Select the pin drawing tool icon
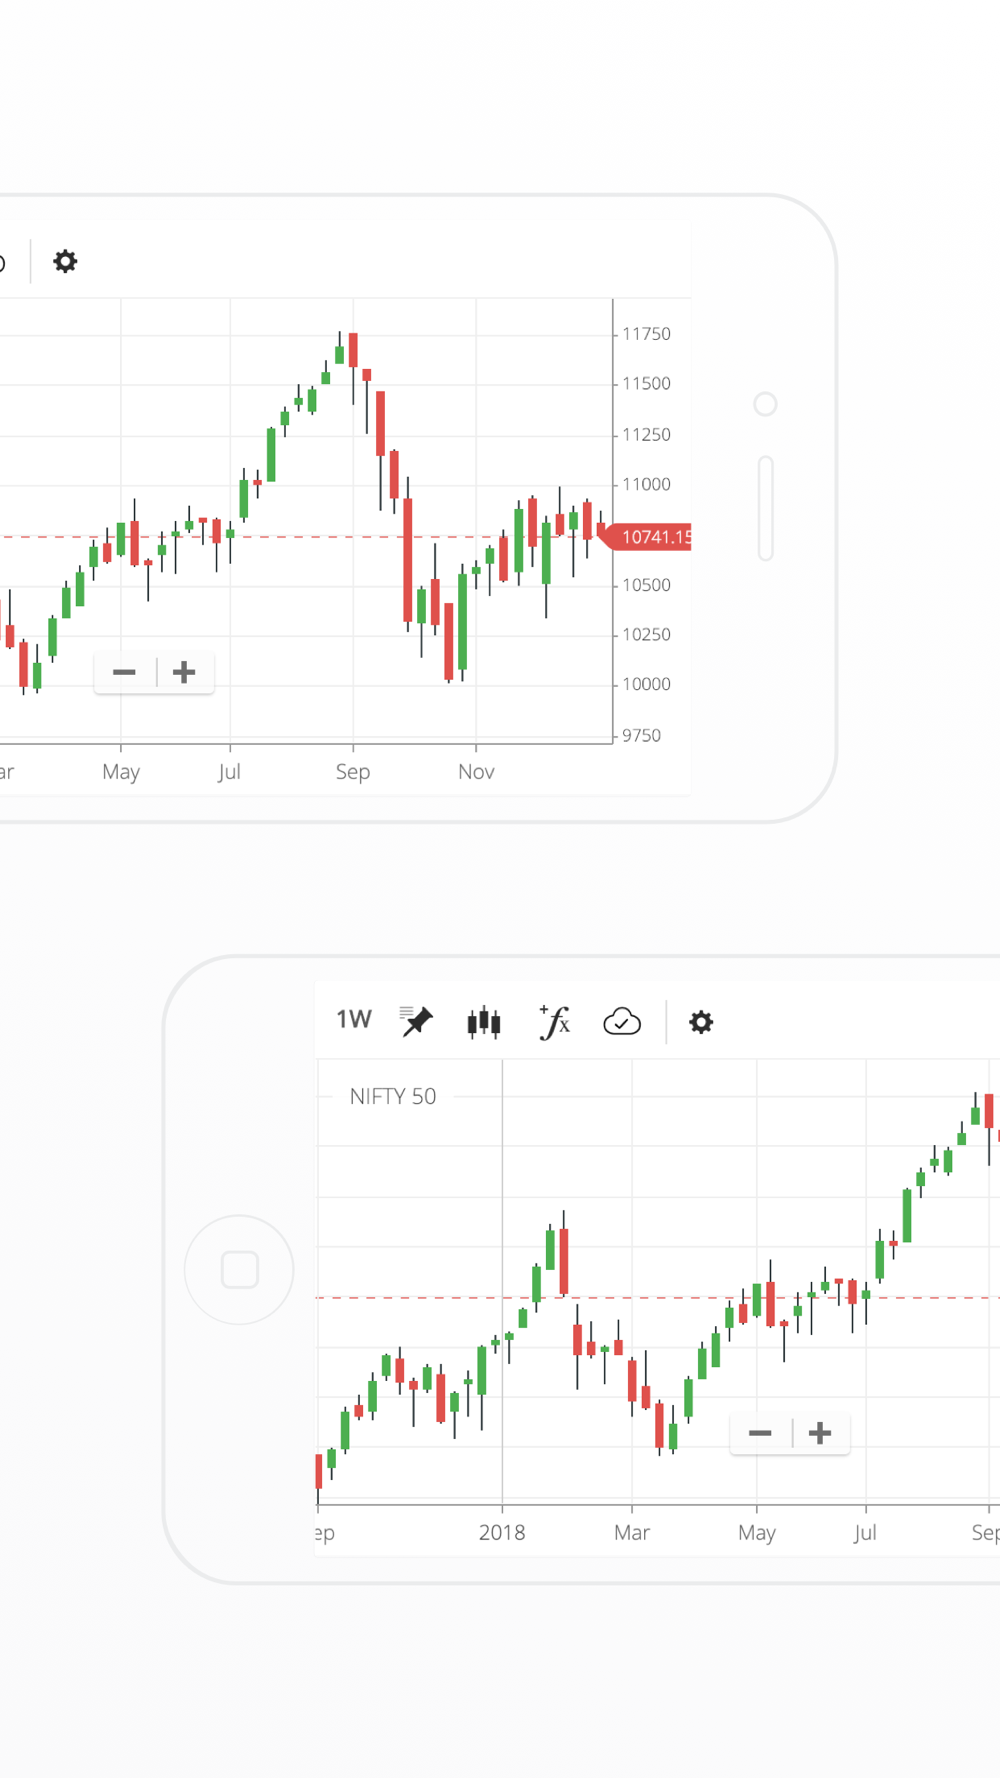The image size is (1000, 1778). point(416,1021)
